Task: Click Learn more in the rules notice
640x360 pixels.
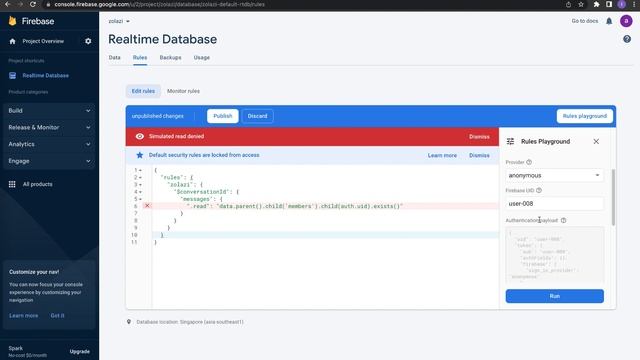Action: 442,156
